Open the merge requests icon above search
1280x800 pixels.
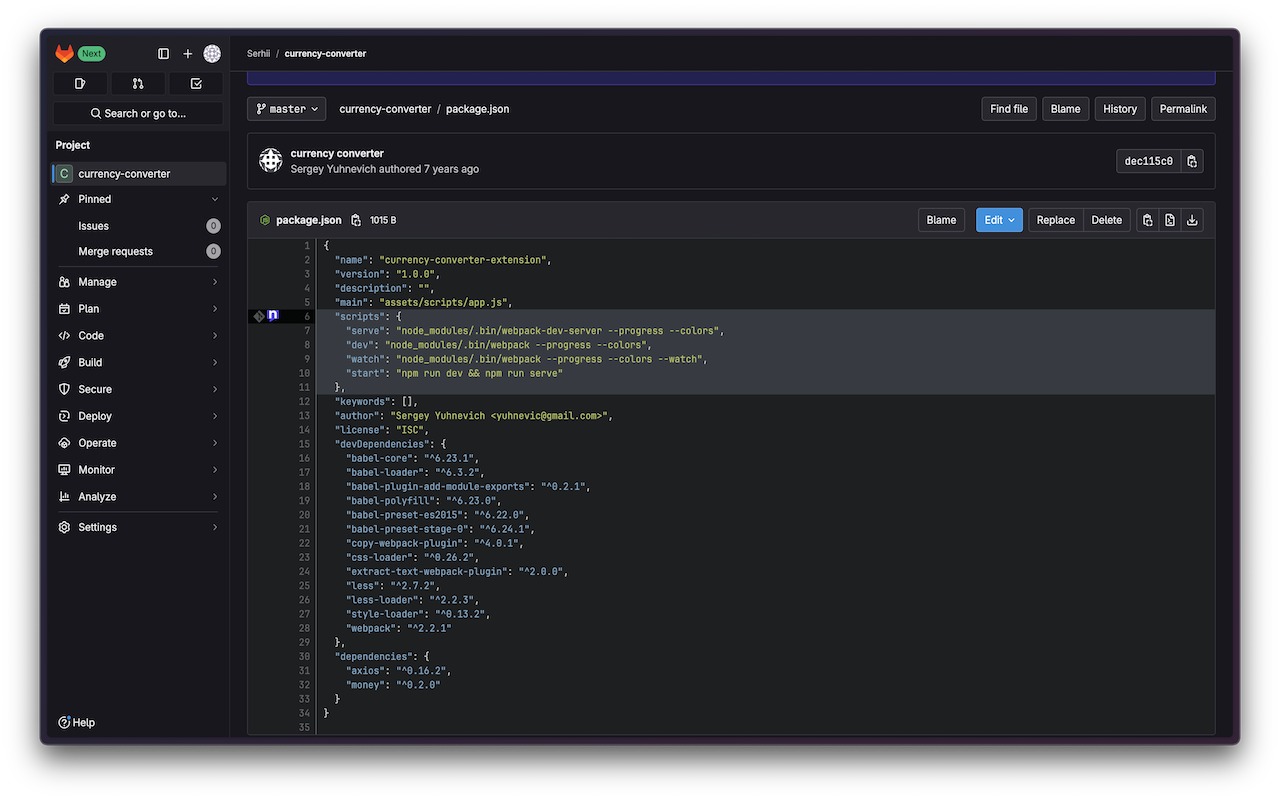pyautogui.click(x=138, y=83)
